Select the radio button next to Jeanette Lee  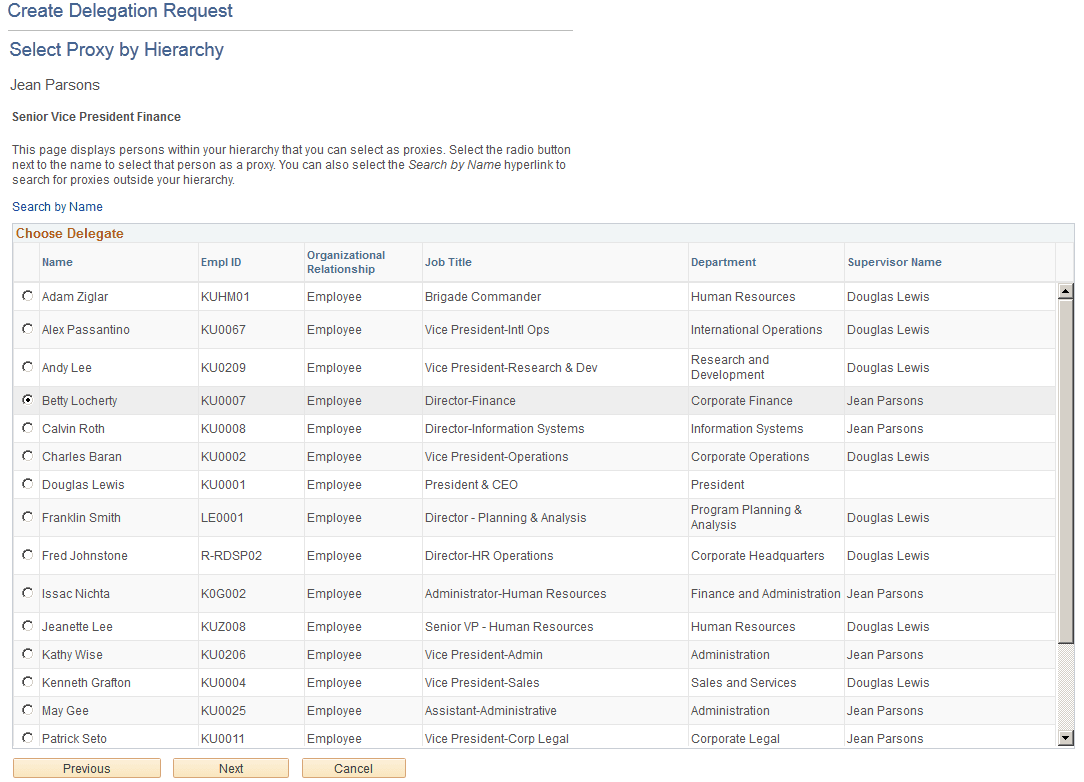pyautogui.click(x=27, y=626)
